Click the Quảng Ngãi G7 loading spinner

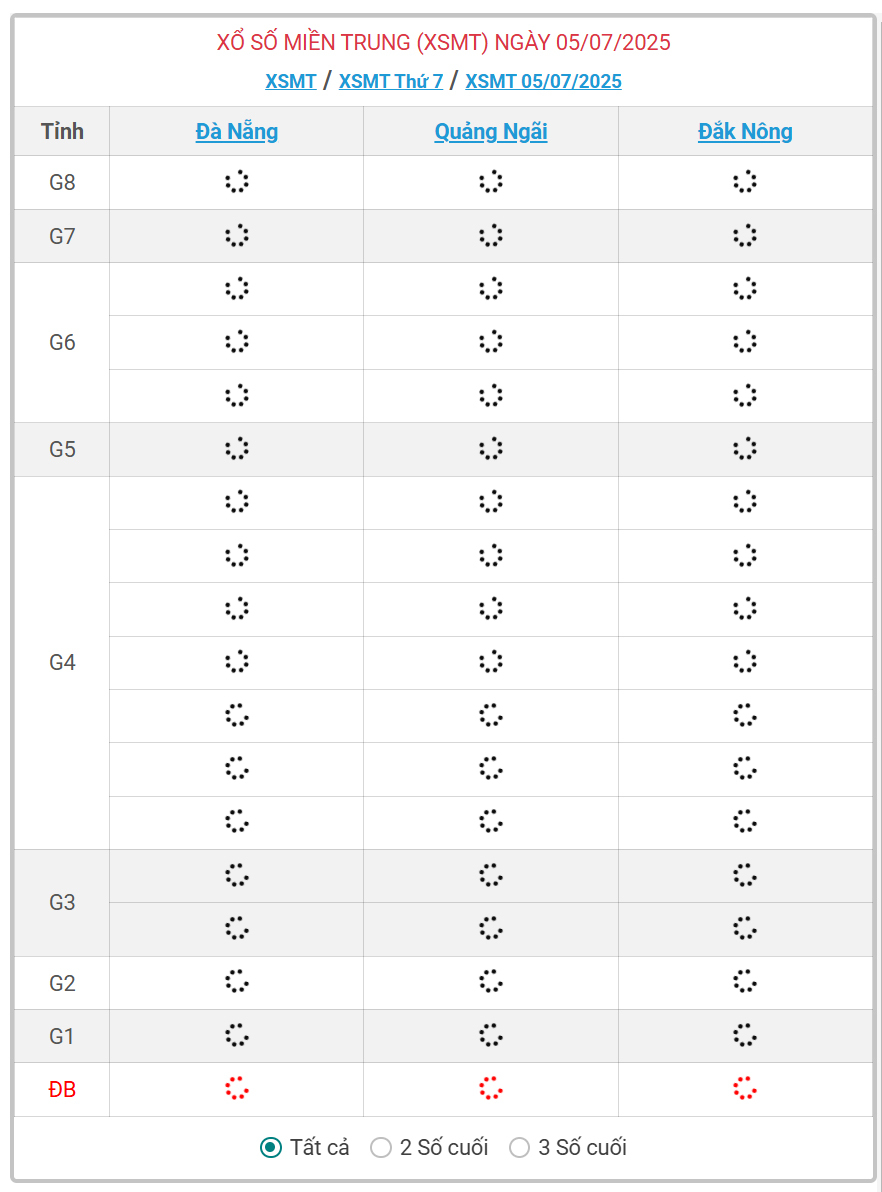click(x=490, y=236)
